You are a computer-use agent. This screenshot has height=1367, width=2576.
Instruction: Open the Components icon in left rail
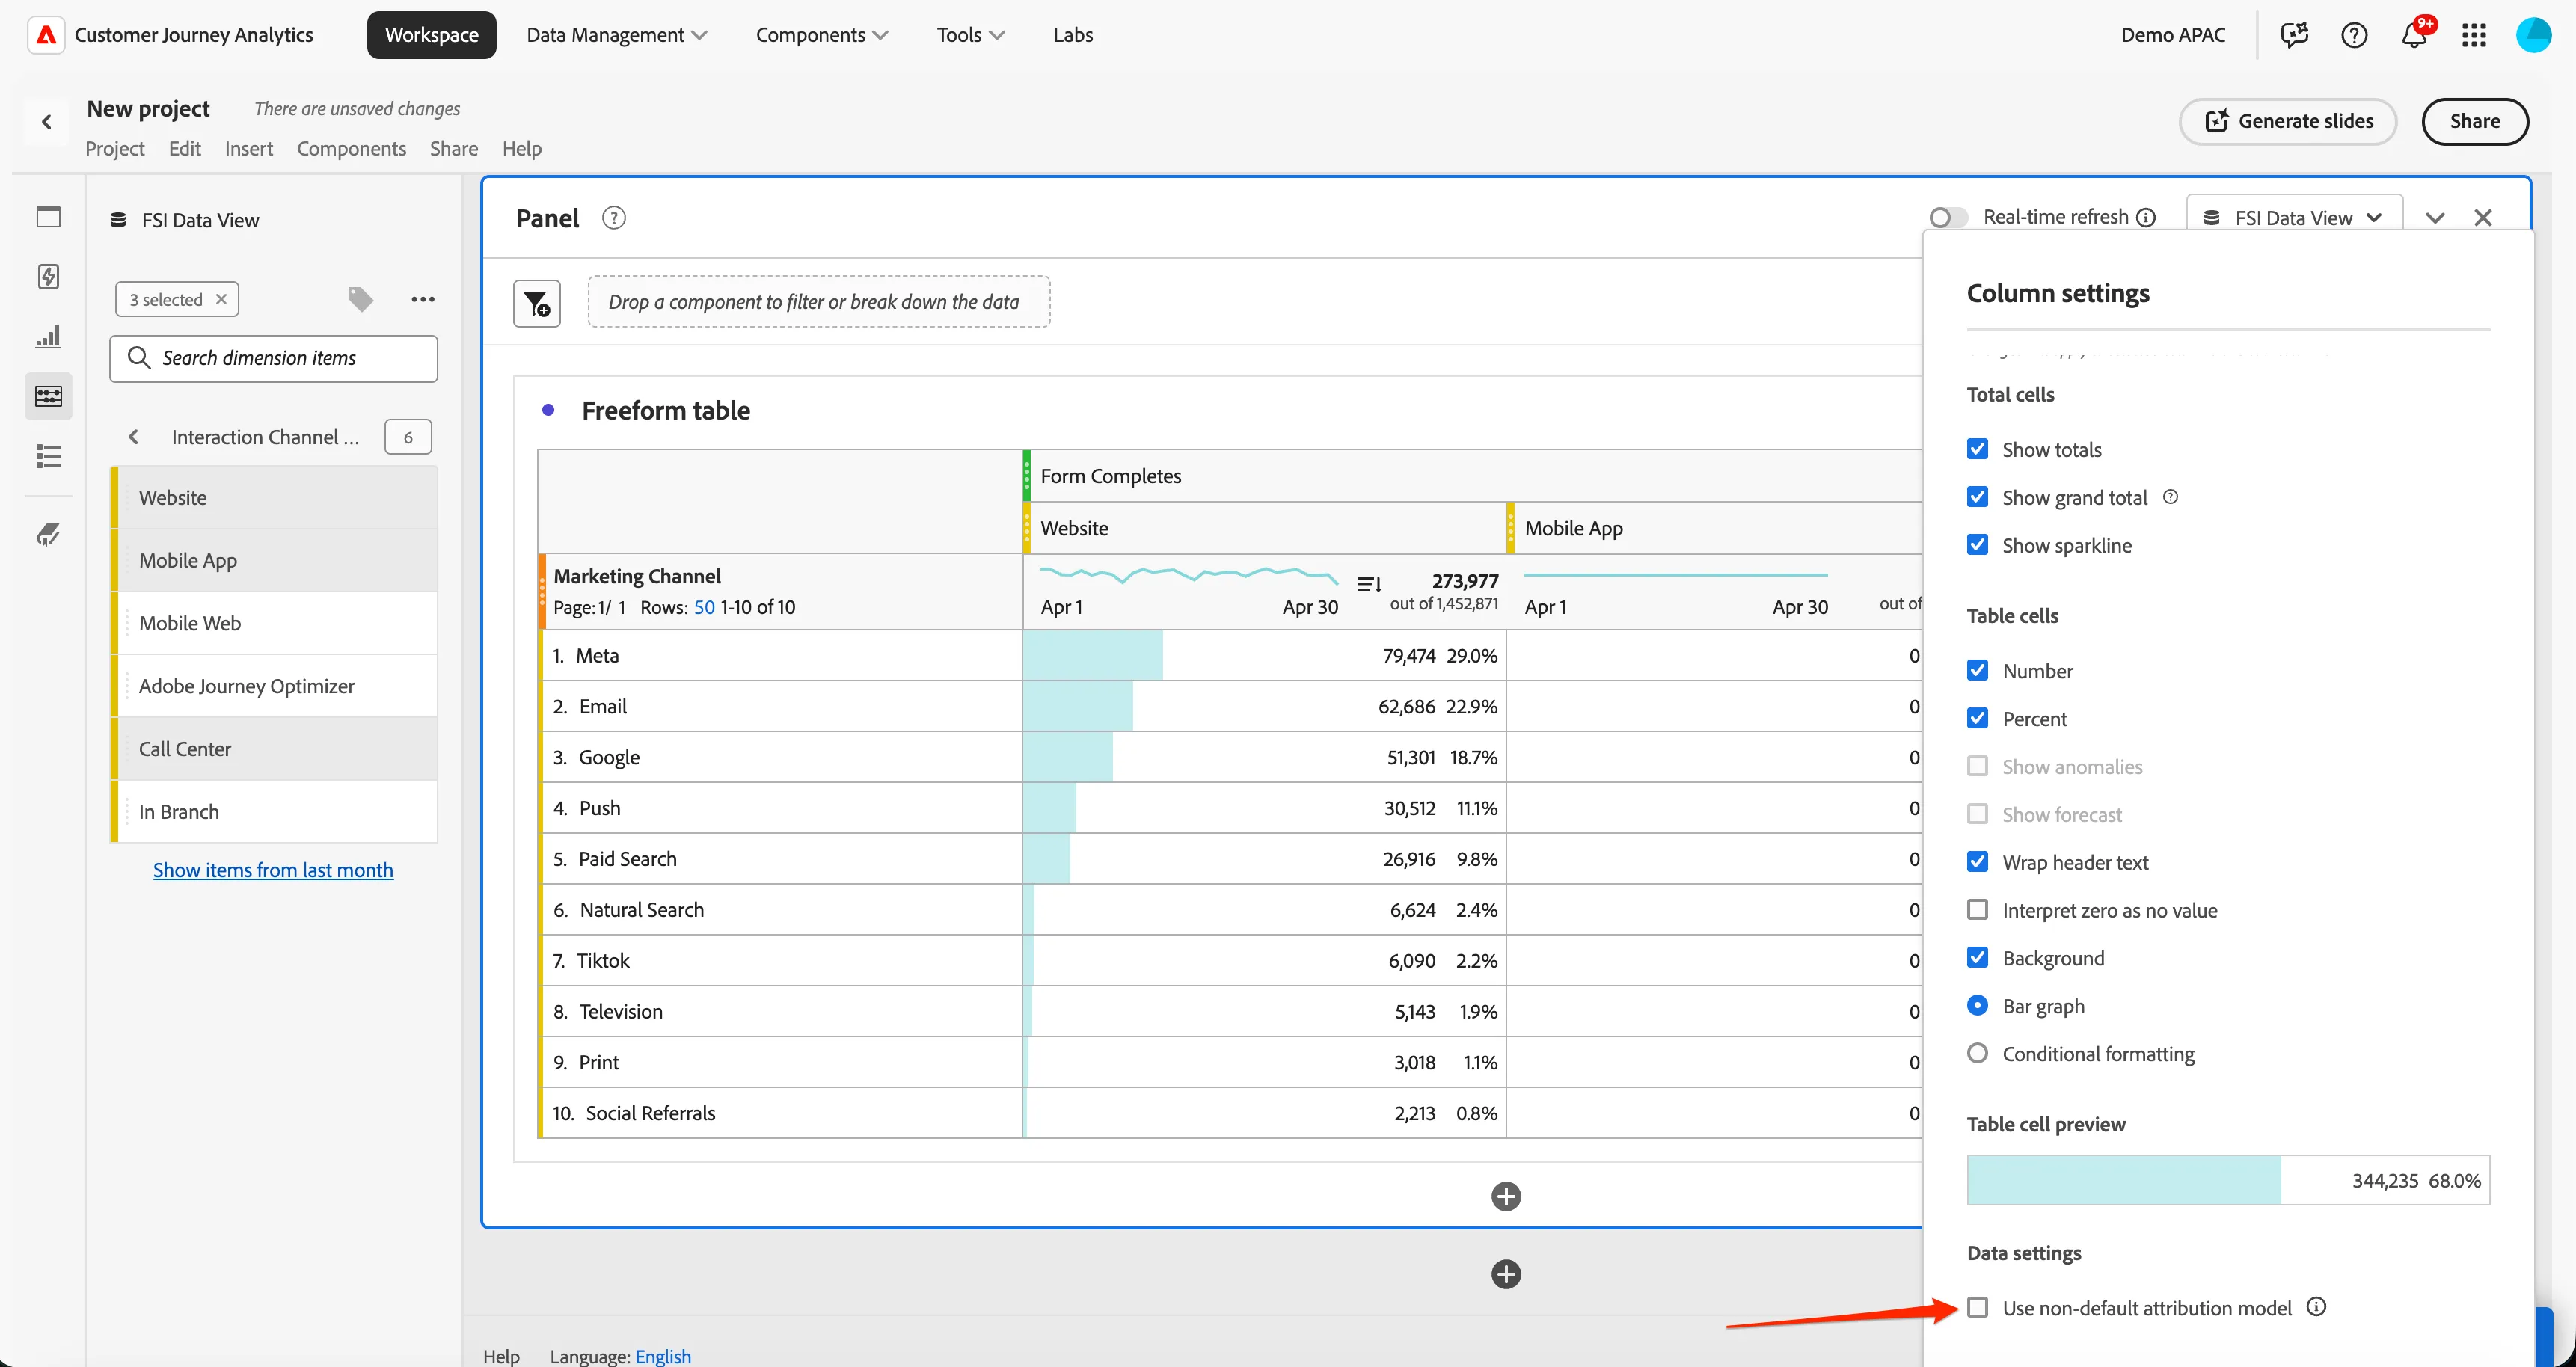pyautogui.click(x=48, y=396)
